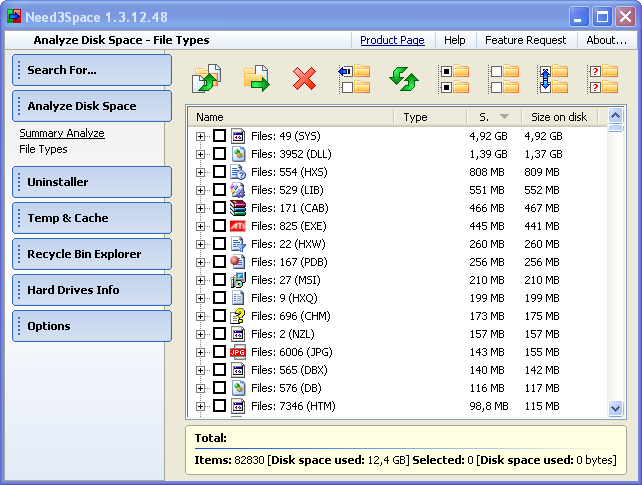
Task: Tick the Files: 554 (HXS) checkbox
Action: click(219, 171)
